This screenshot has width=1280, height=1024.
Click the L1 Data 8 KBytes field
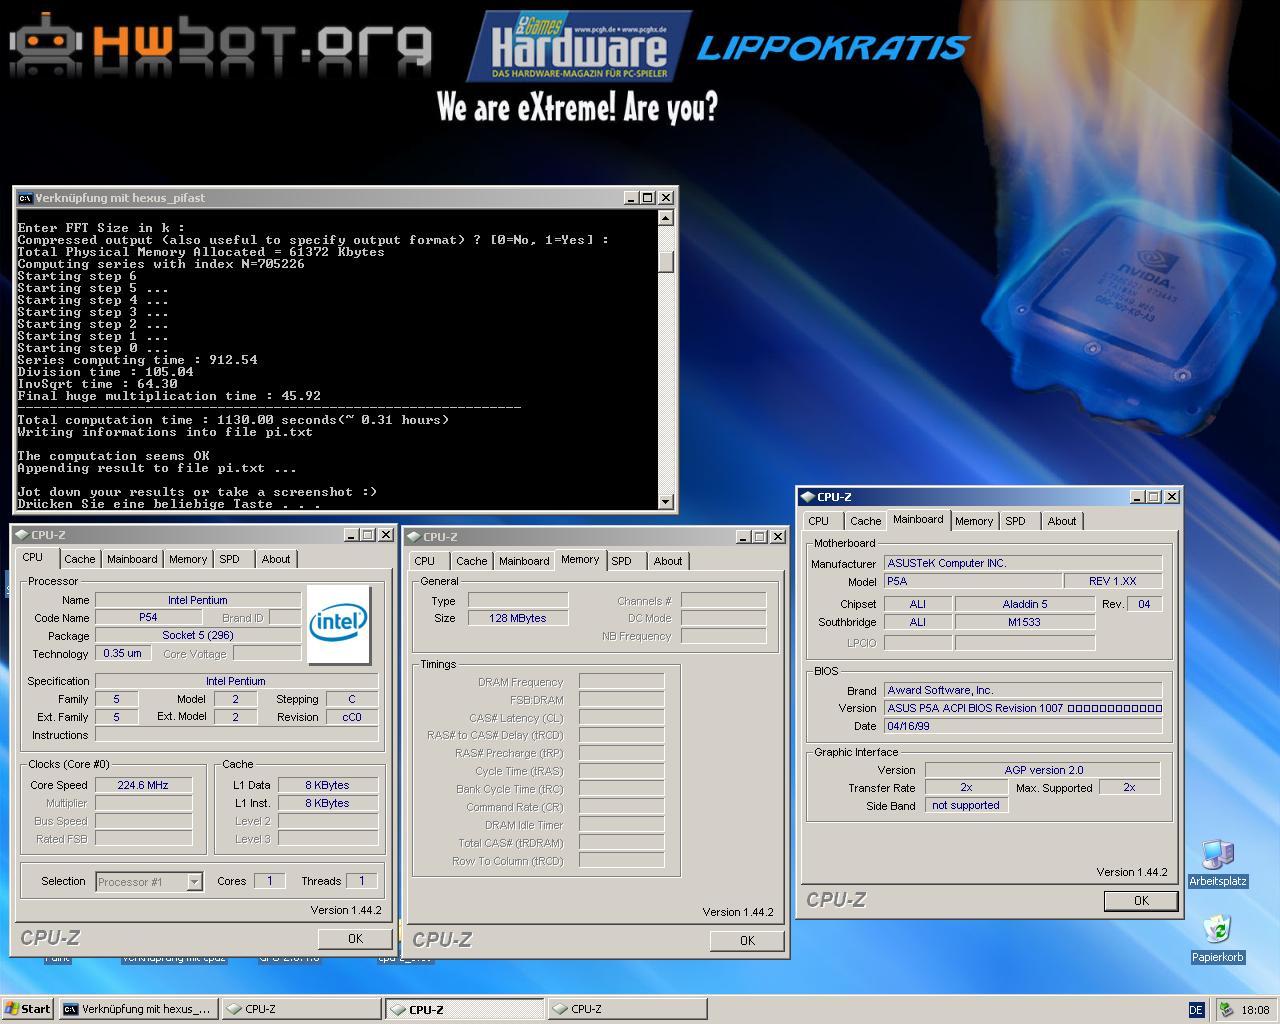(328, 786)
